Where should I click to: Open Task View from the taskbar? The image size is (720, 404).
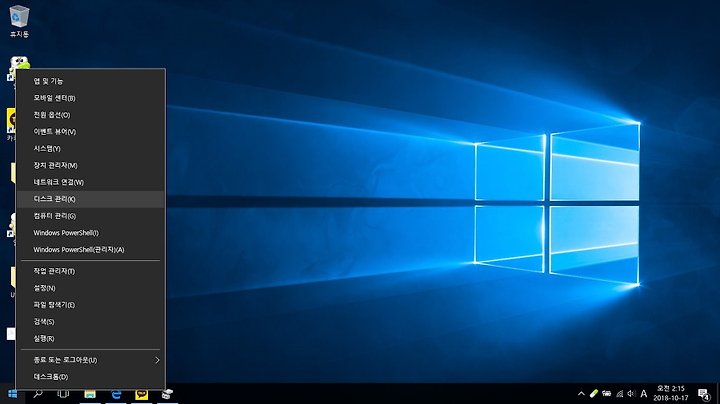(63, 394)
